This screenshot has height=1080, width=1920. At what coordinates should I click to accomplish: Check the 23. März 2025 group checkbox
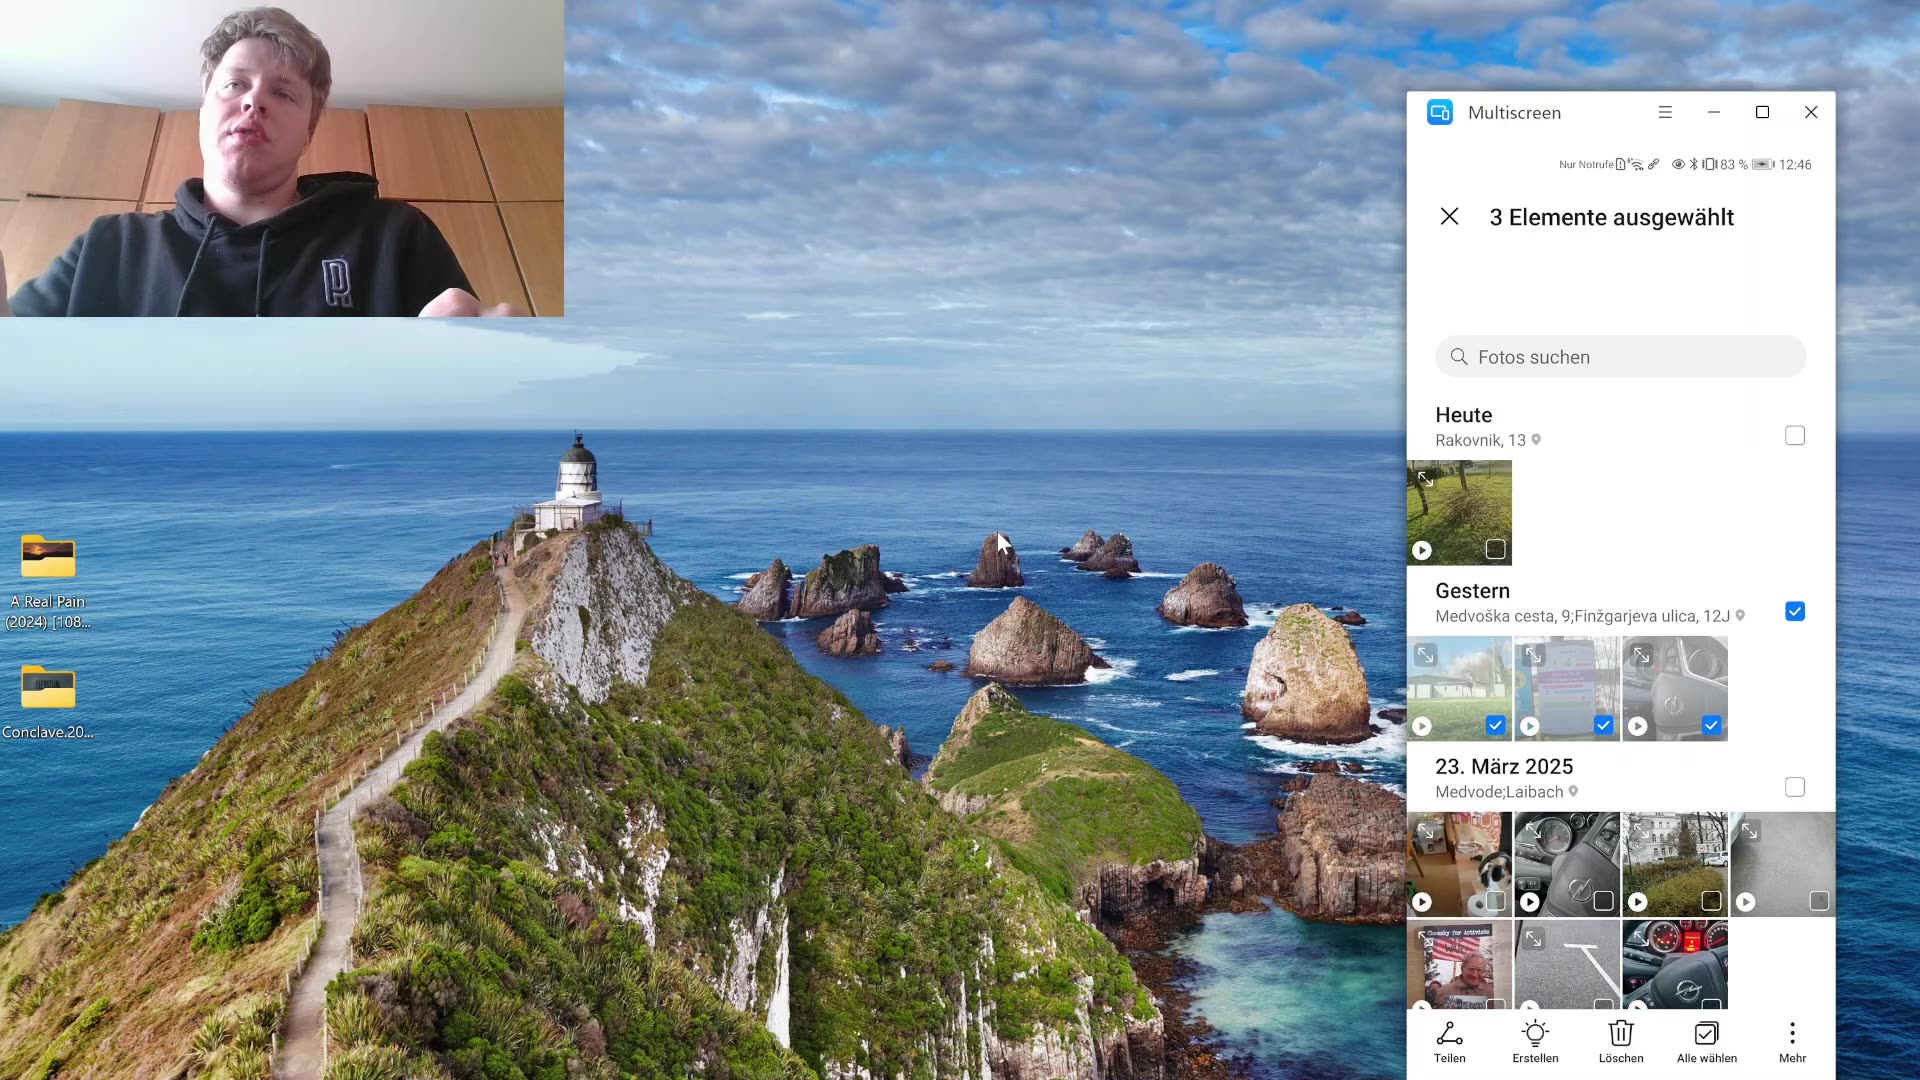coord(1795,788)
